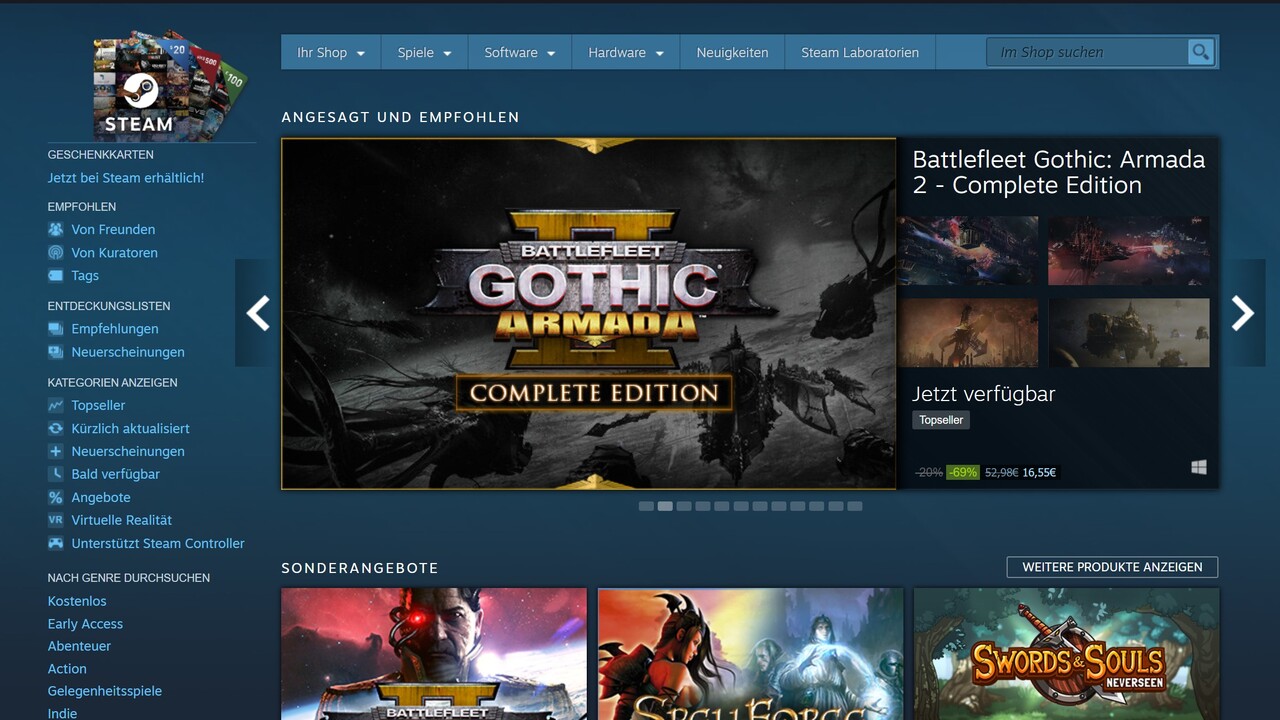The image size is (1280, 720).
Task: Click the Von Kuratoren icon
Action: click(56, 252)
